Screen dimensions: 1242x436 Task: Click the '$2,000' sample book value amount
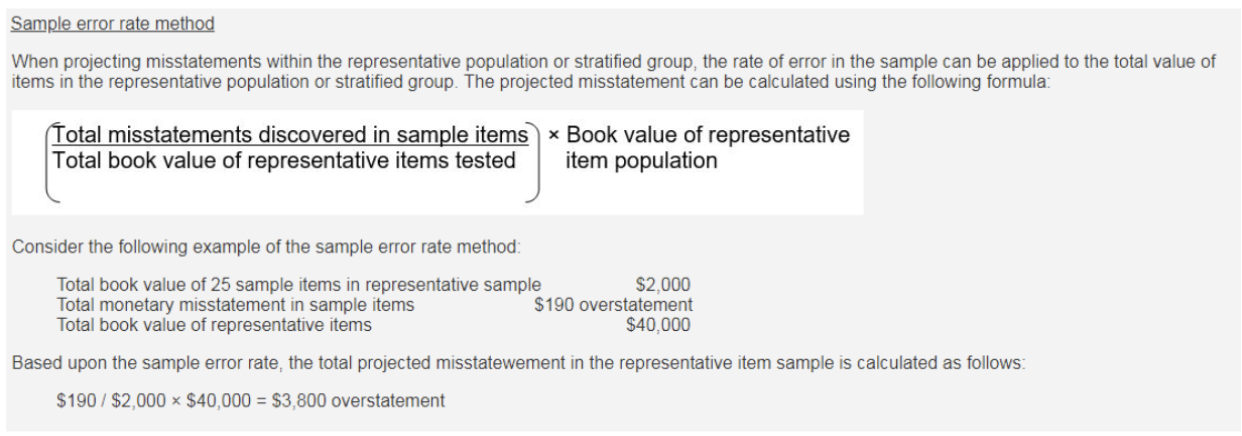pos(662,285)
